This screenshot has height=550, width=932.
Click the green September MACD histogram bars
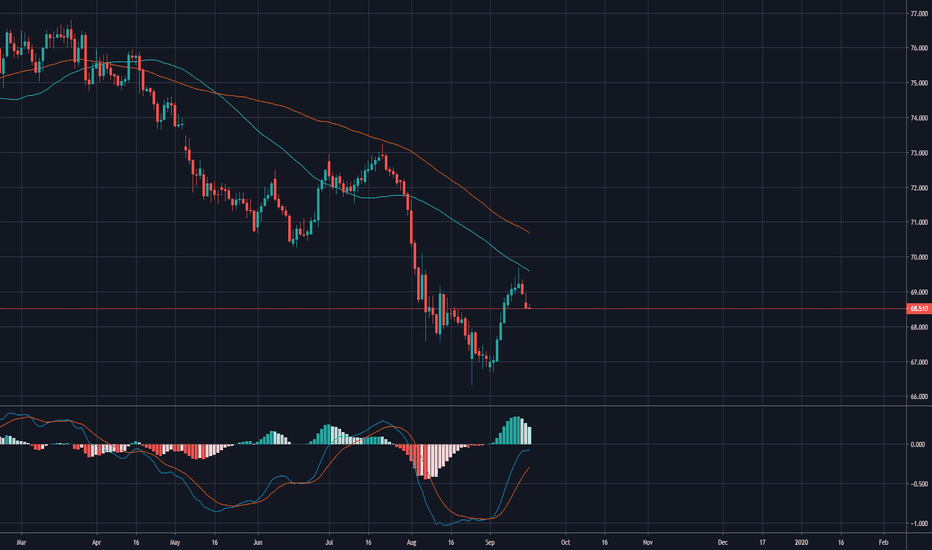pyautogui.click(x=513, y=432)
